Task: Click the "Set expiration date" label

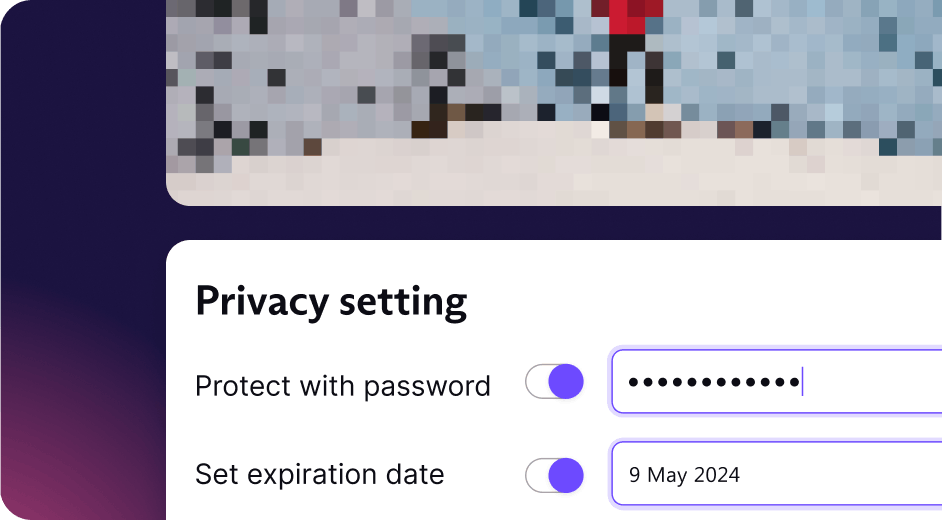Action: click(x=319, y=474)
